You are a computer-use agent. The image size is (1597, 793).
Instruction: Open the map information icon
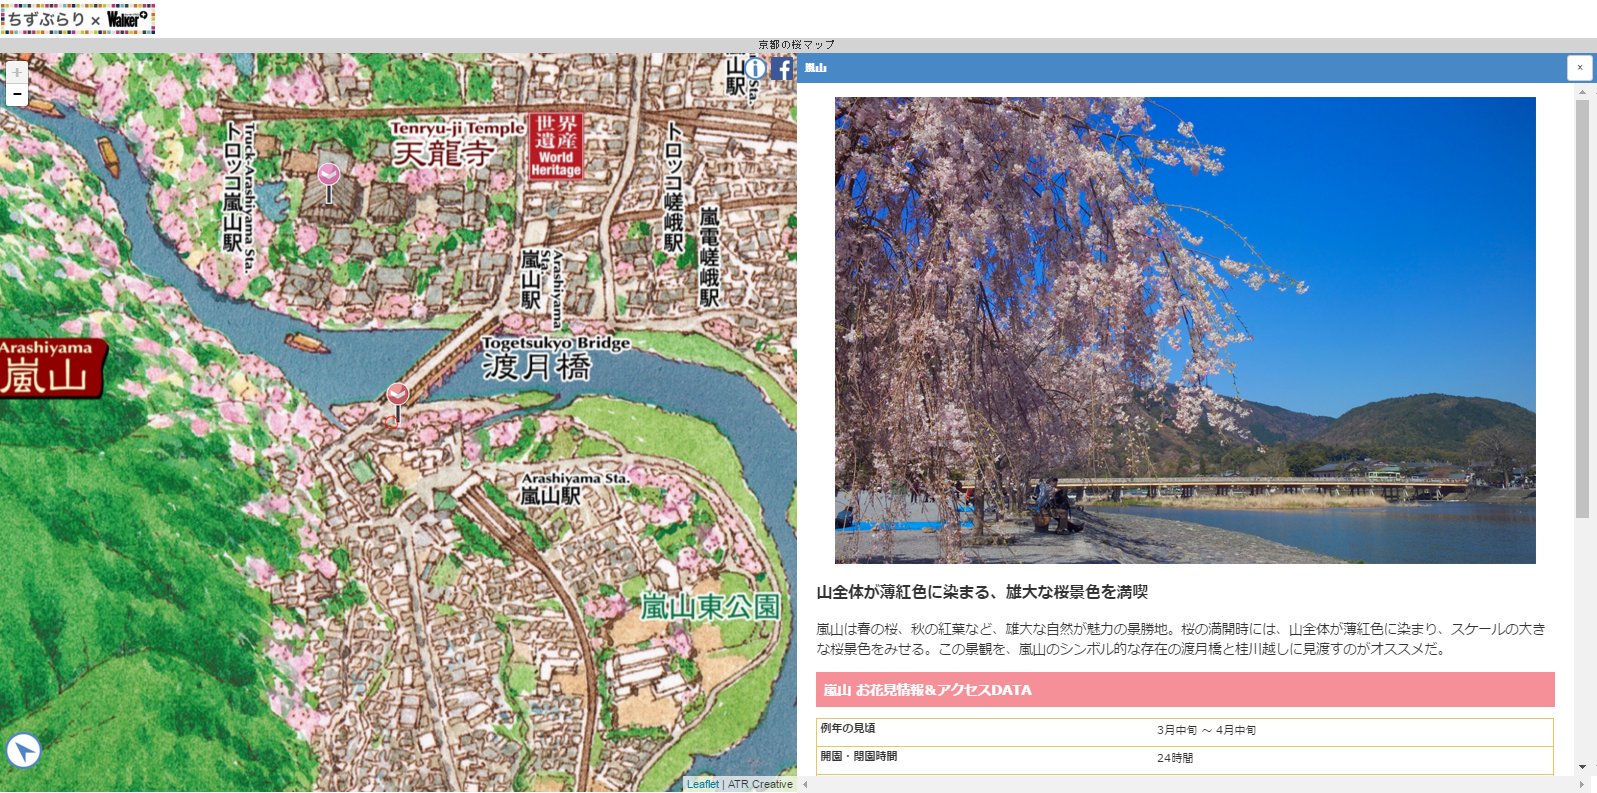coord(756,68)
